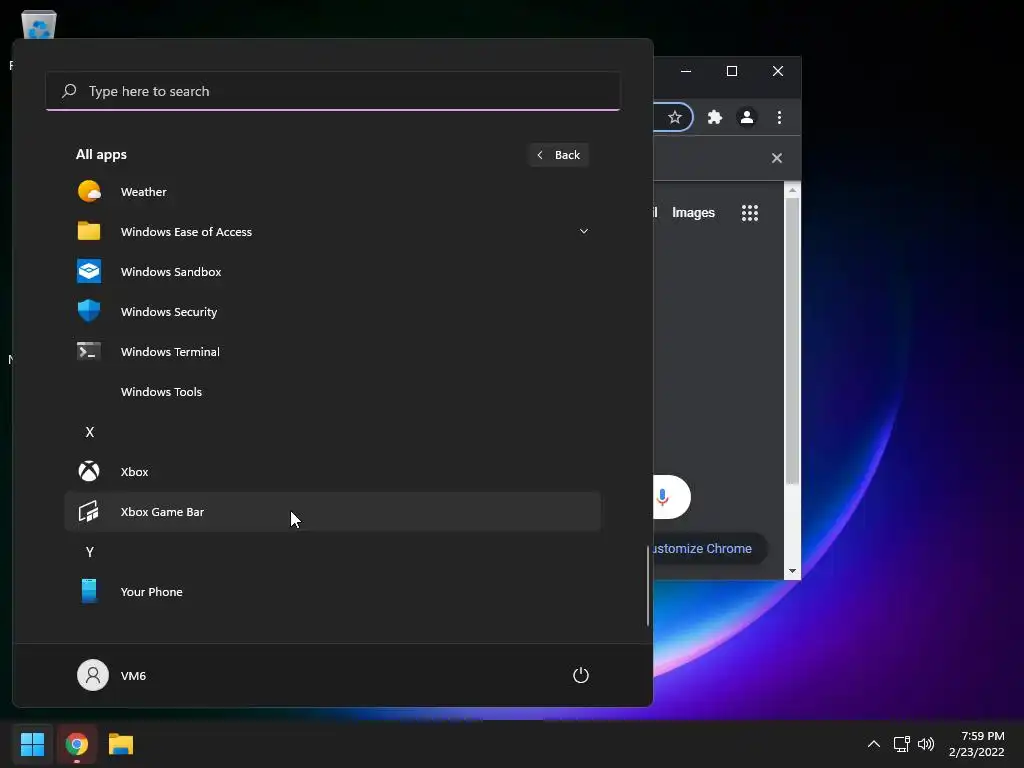The image size is (1024, 768).
Task: Expand Windows Ease of Access chevron
Action: (x=584, y=231)
